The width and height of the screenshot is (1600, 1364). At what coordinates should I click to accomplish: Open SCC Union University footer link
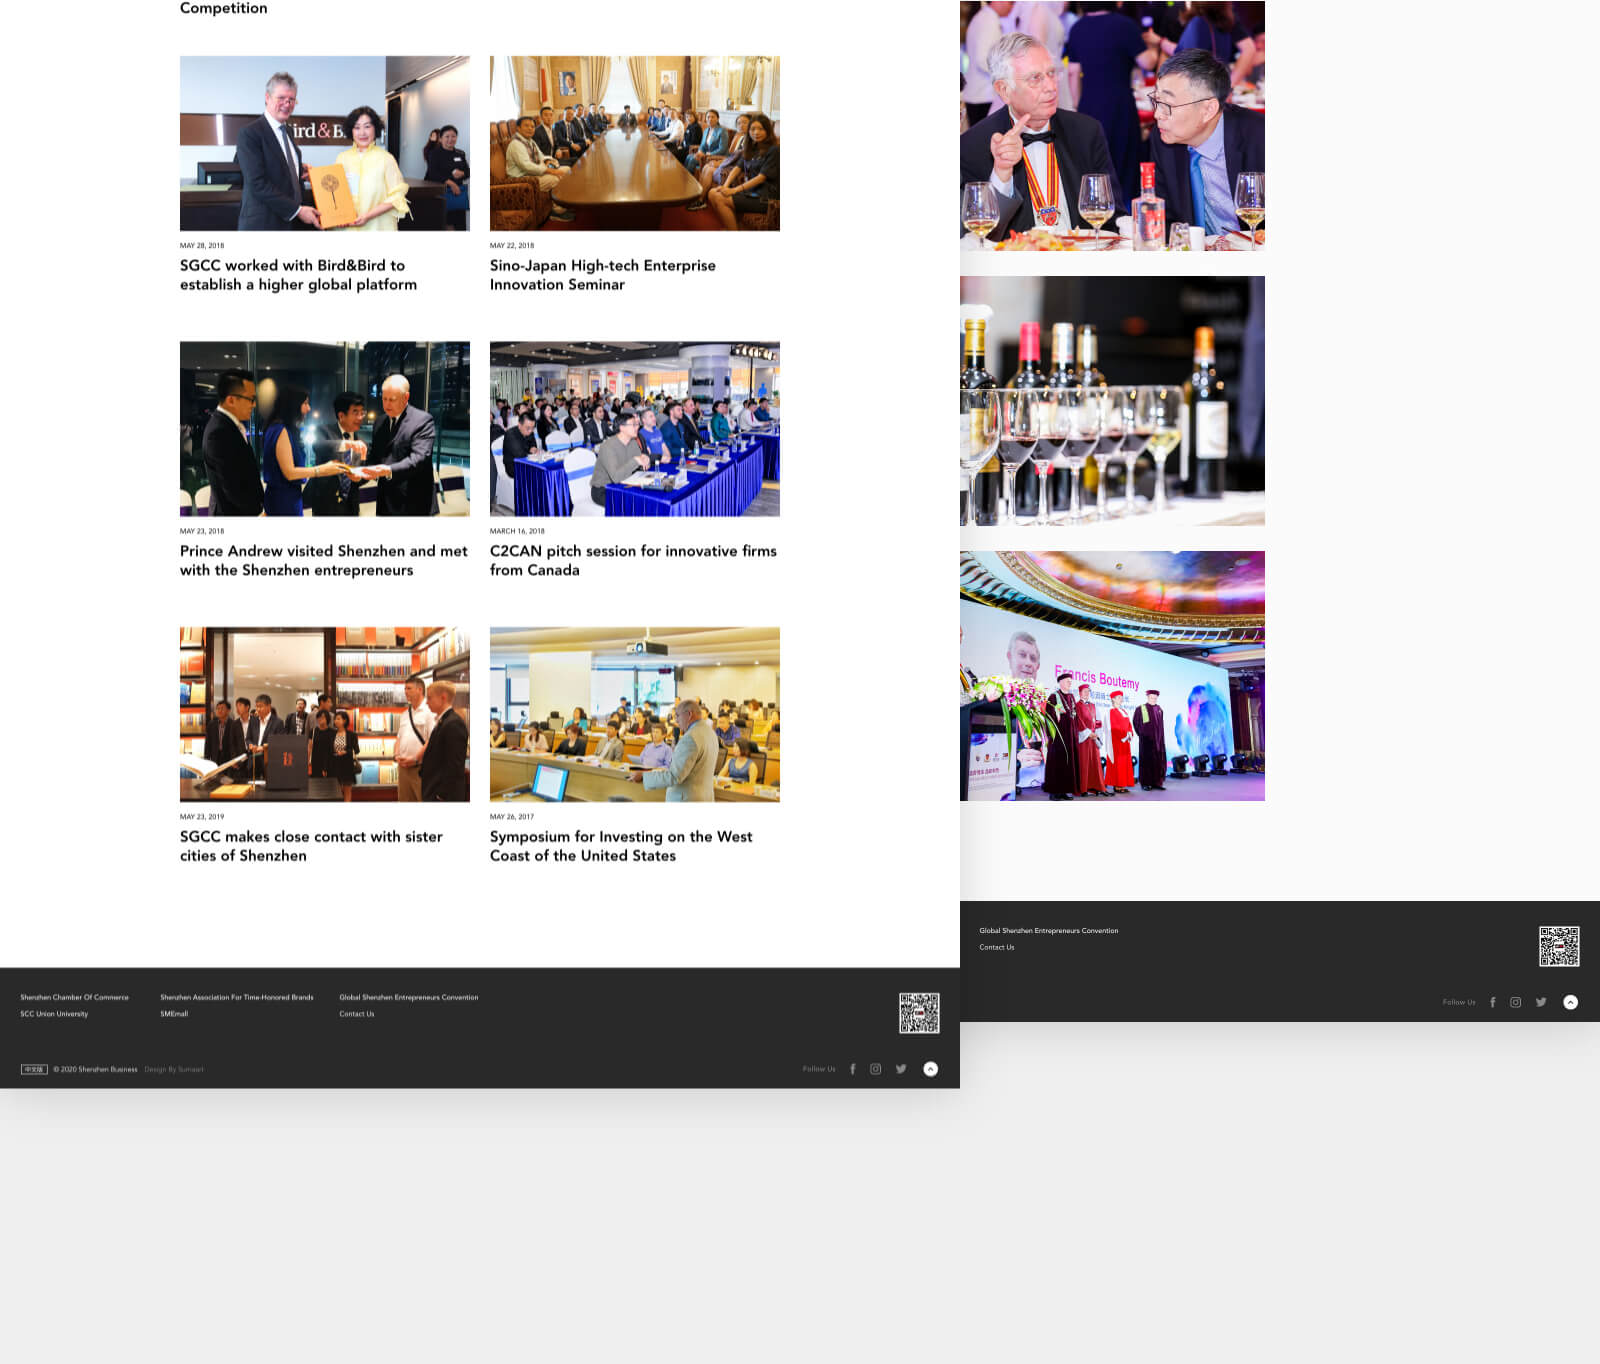54,1014
